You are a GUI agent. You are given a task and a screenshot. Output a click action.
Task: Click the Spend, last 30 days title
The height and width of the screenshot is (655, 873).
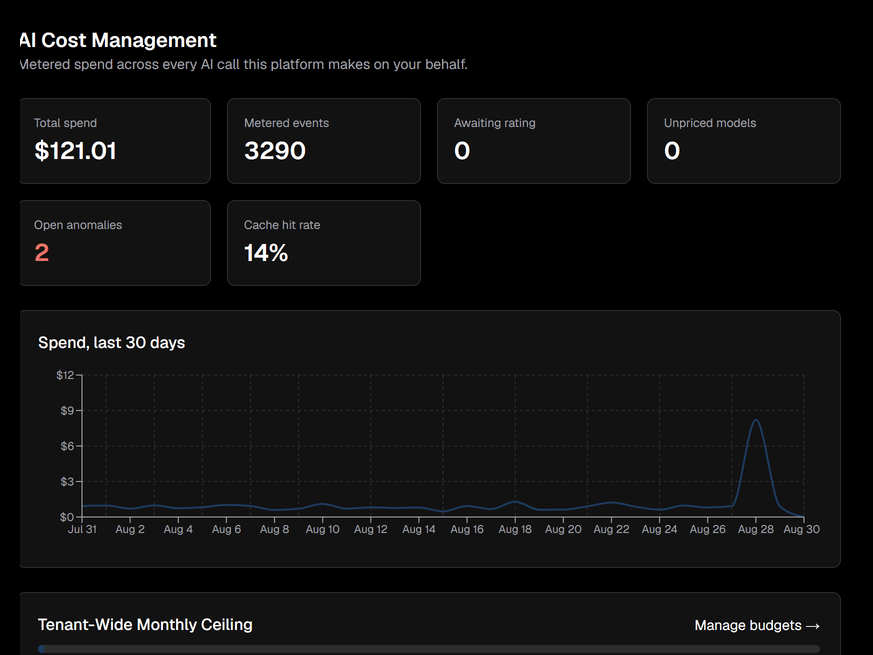111,343
